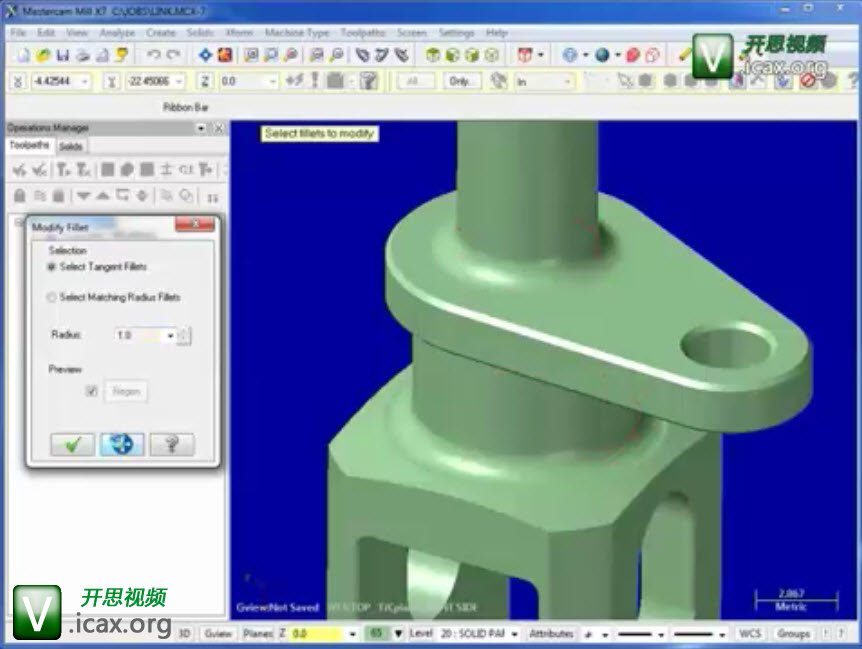
Task: Click the Y coordinate lock icon
Action: click(112, 81)
